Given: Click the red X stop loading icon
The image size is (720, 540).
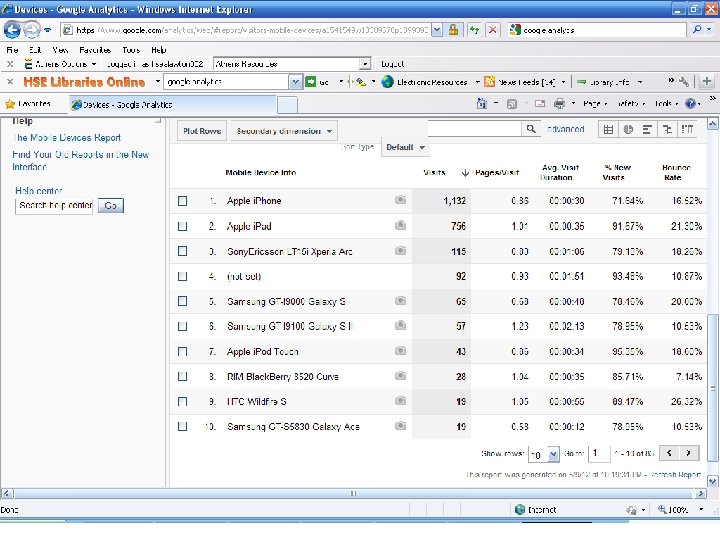Looking at the screenshot, I should point(492,30).
